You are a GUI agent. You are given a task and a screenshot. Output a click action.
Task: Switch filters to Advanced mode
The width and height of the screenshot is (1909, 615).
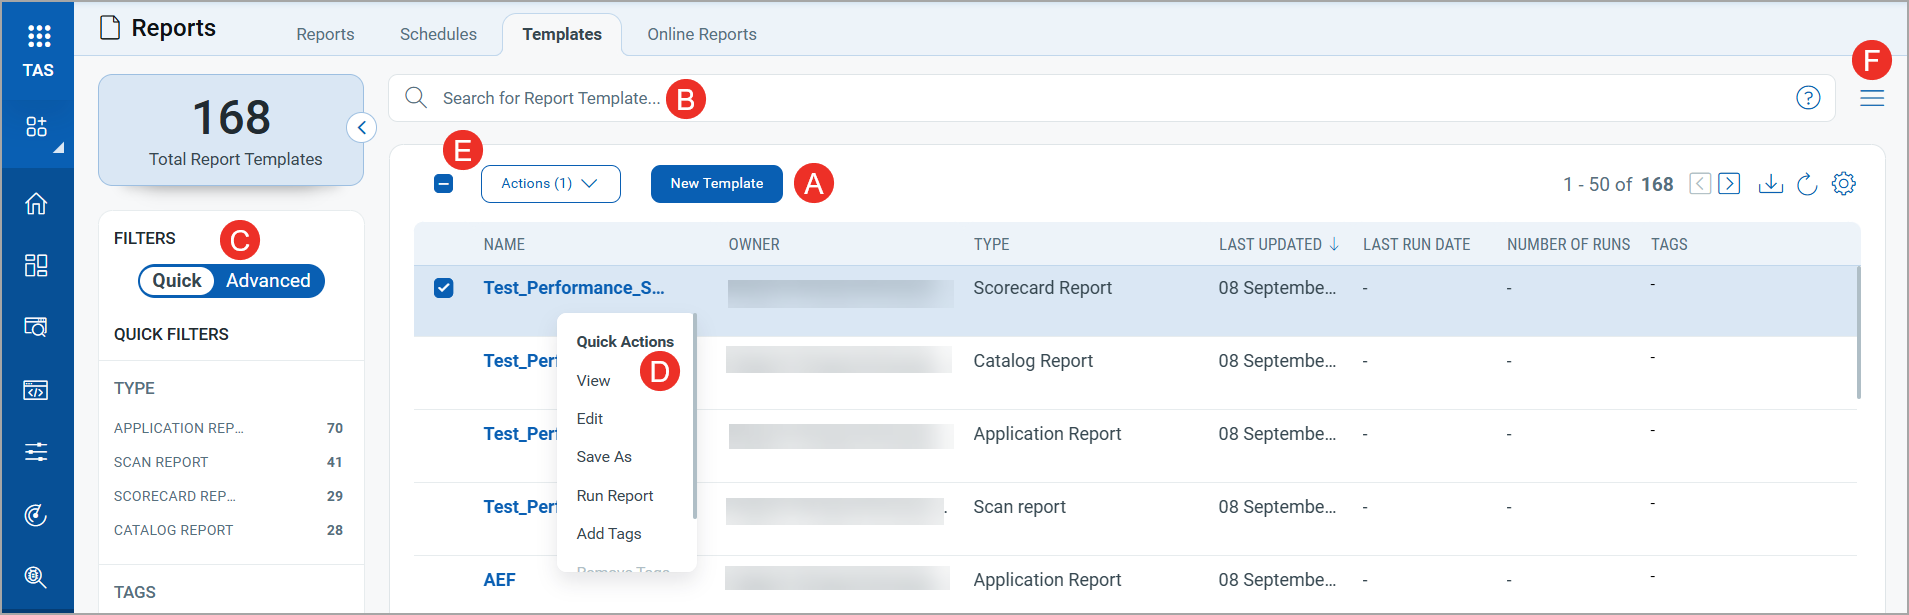coord(268,281)
